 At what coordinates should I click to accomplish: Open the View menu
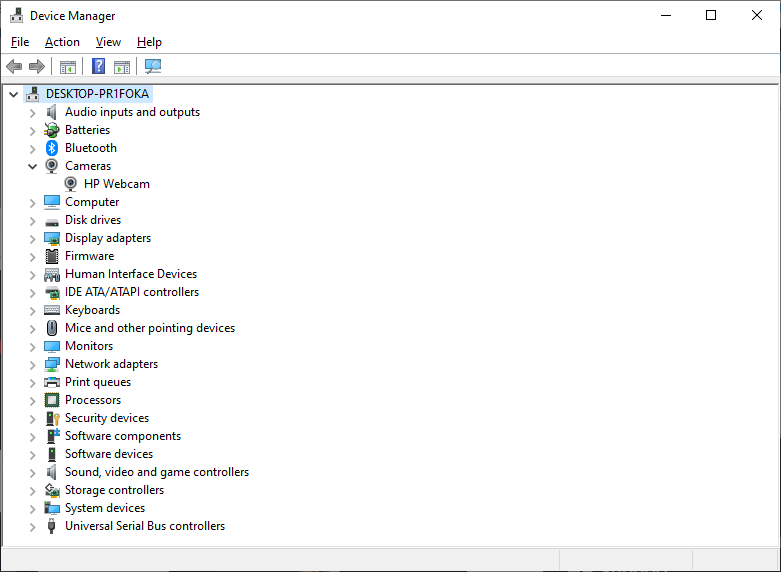pyautogui.click(x=108, y=42)
